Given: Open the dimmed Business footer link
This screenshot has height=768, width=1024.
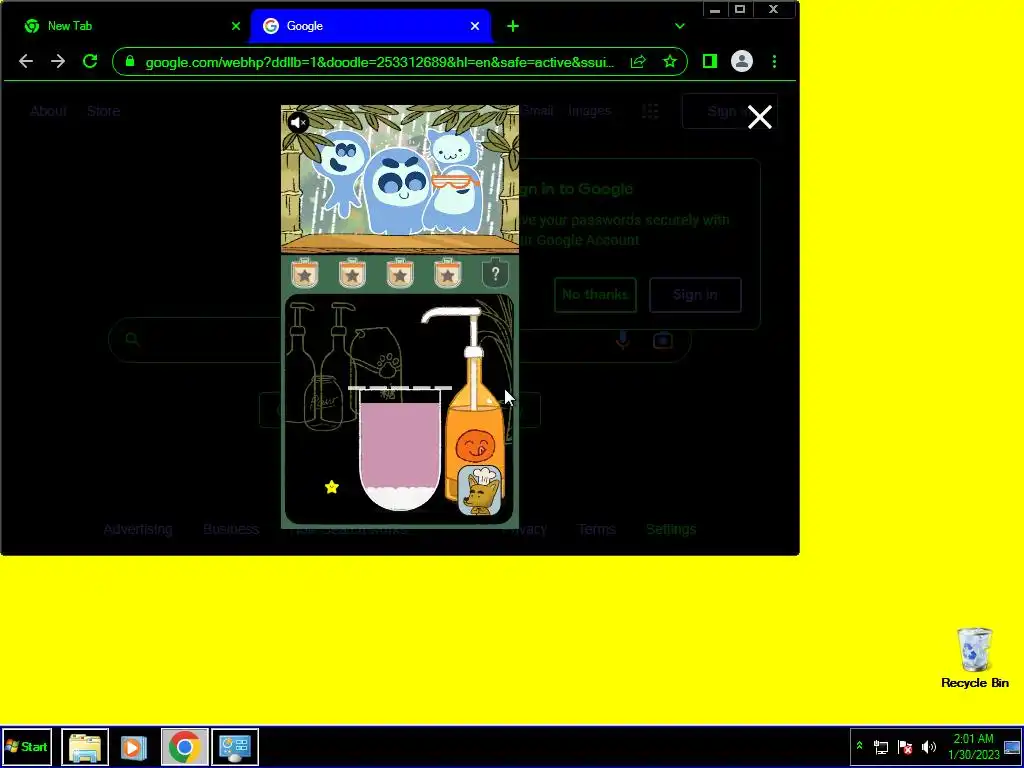Looking at the screenshot, I should coord(231,529).
